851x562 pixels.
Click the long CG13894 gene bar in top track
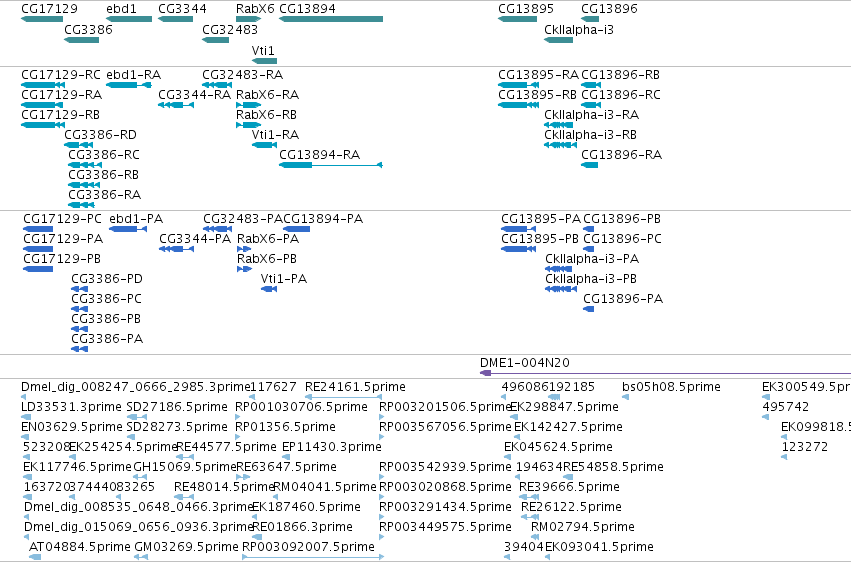[331, 19]
